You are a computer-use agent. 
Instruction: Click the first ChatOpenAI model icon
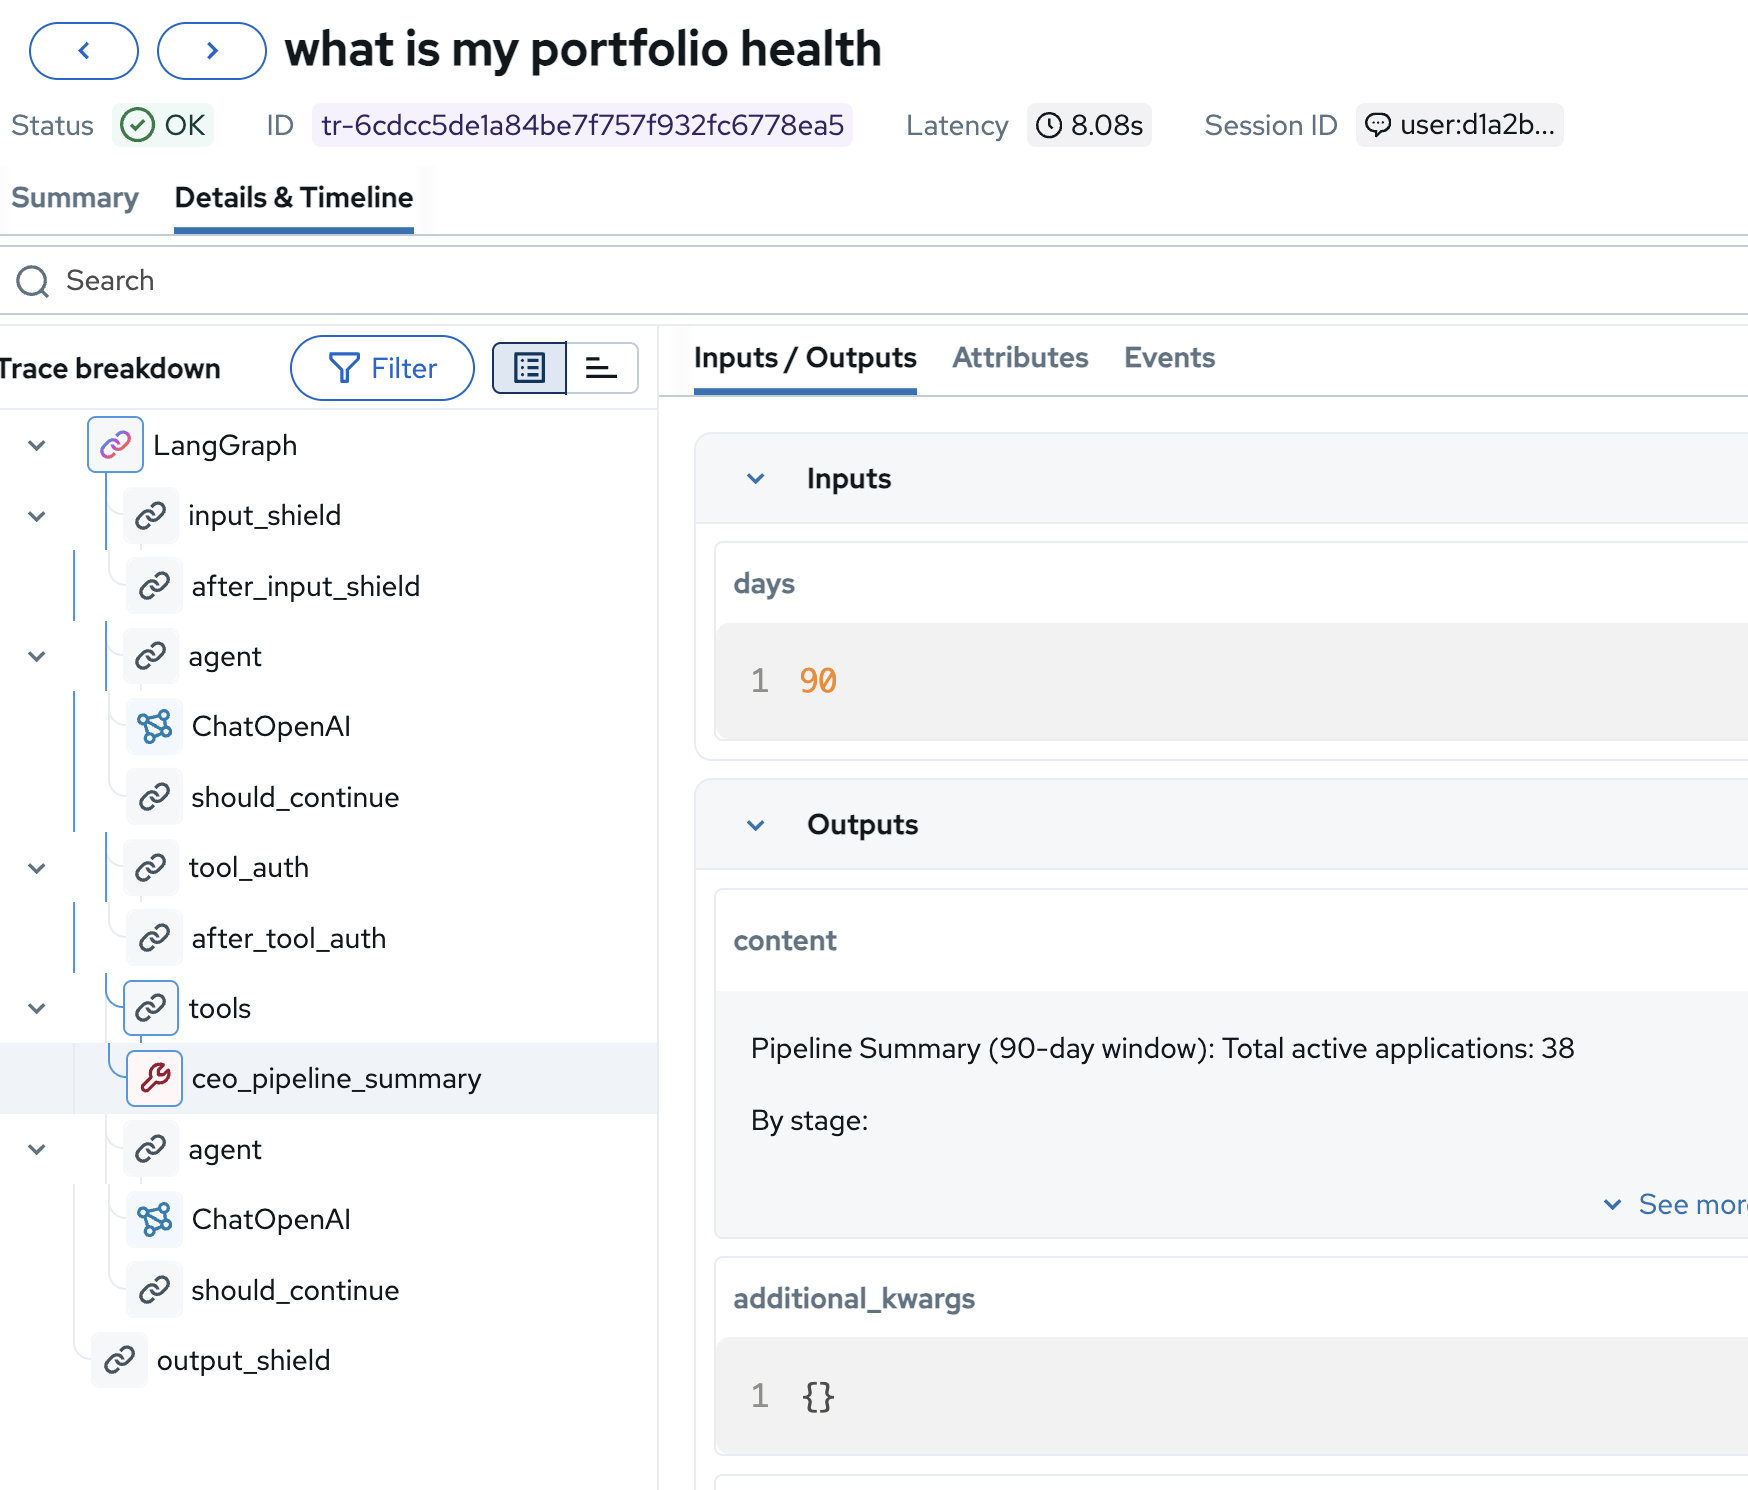click(x=155, y=727)
